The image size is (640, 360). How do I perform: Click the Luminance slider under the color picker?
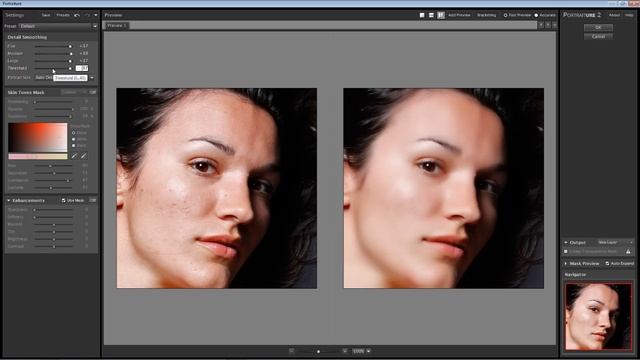53,180
